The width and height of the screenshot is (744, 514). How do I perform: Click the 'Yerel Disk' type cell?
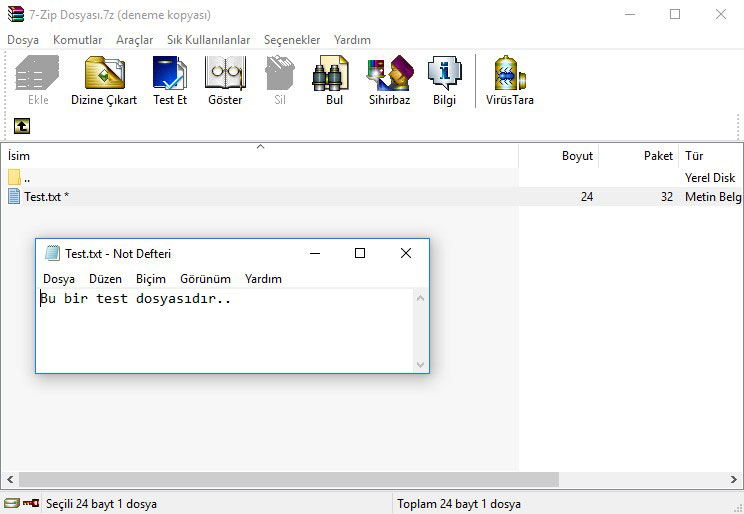pyautogui.click(x=710, y=178)
